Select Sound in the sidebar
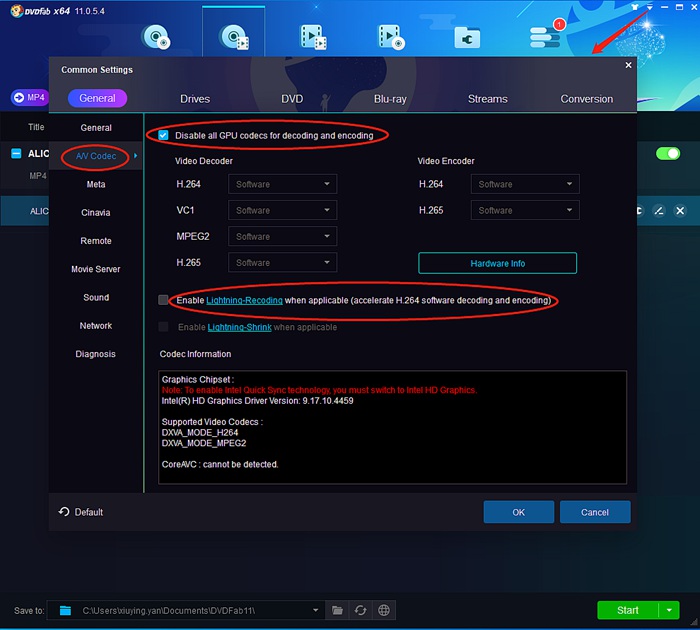 click(96, 297)
